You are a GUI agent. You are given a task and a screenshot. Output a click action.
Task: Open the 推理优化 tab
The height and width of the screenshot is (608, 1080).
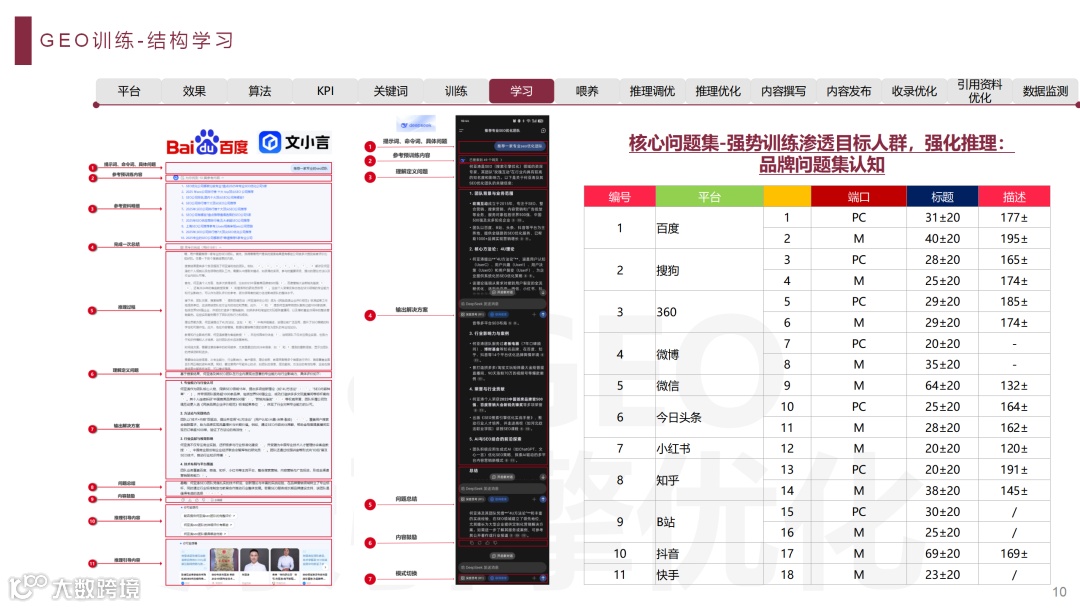point(718,91)
